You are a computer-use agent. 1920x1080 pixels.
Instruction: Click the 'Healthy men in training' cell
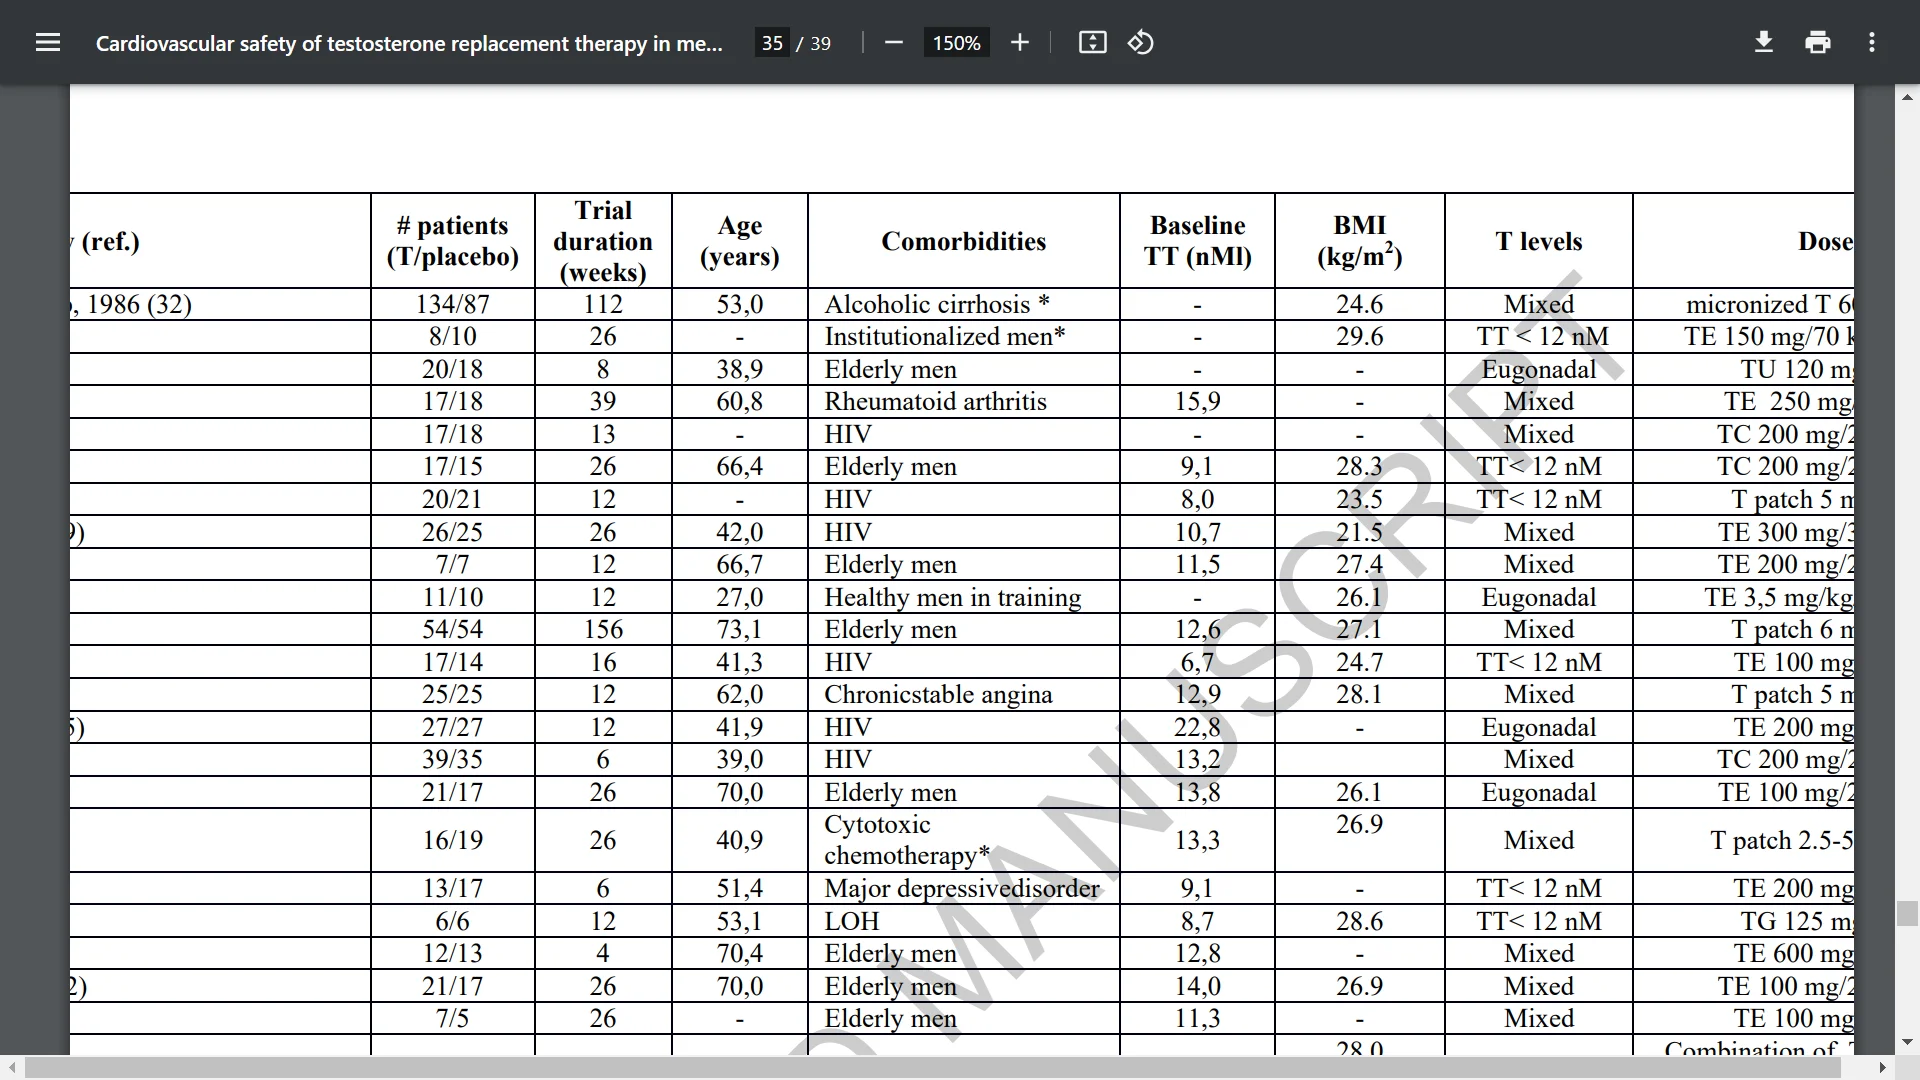point(964,597)
